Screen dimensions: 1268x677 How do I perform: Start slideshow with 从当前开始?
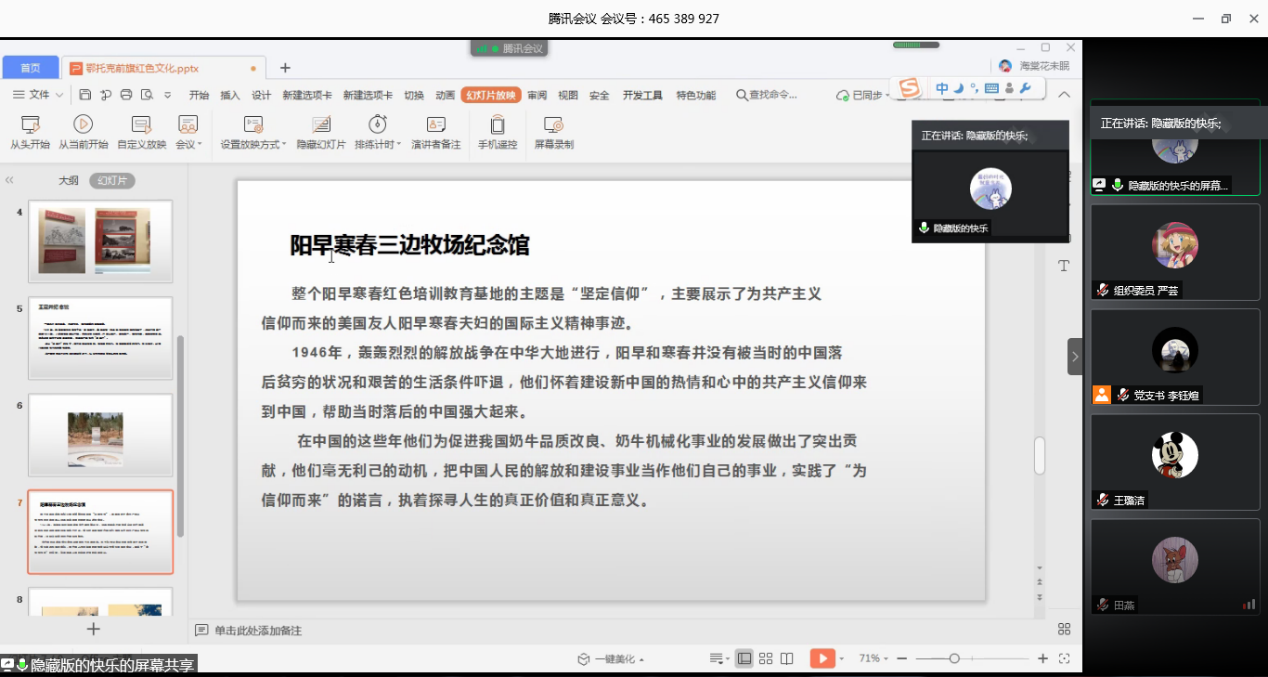pos(83,125)
